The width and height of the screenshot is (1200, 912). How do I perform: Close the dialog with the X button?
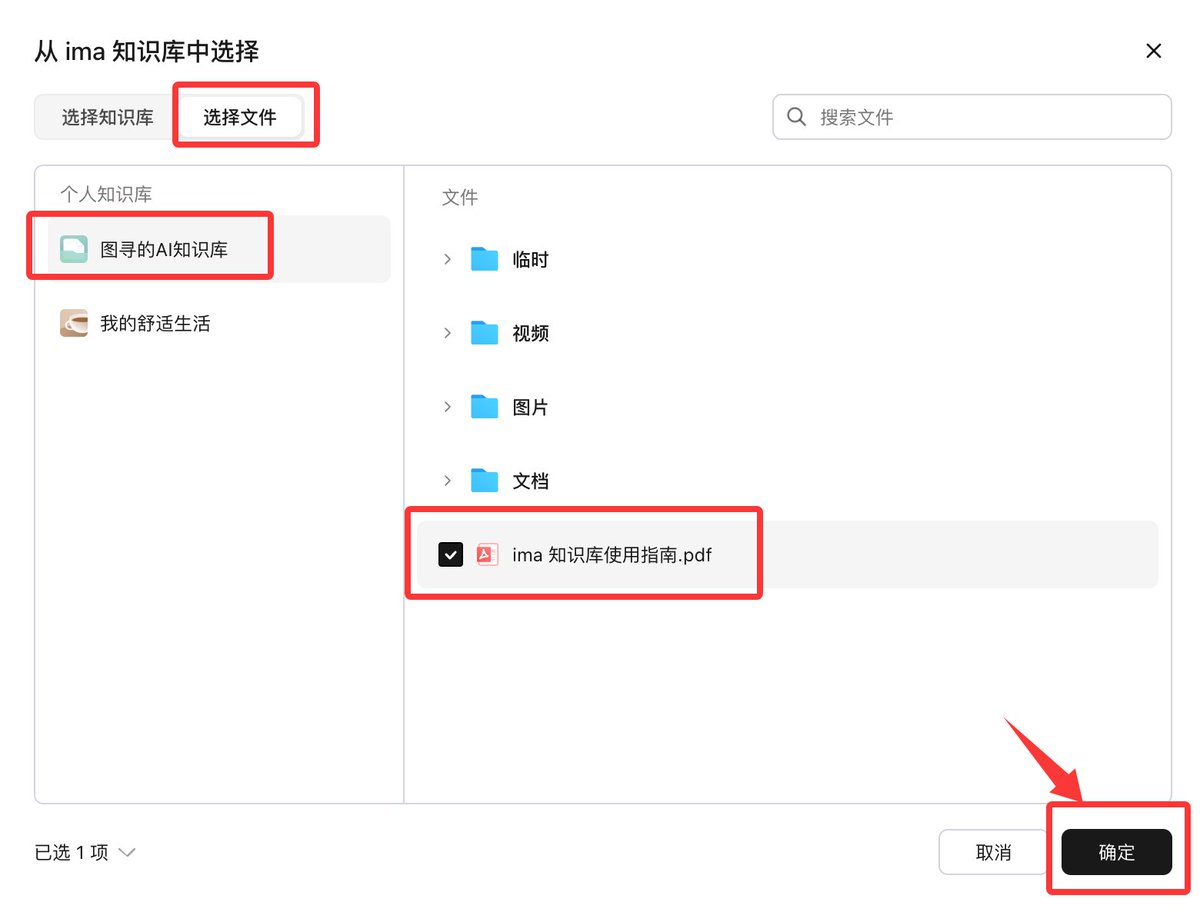1154,51
